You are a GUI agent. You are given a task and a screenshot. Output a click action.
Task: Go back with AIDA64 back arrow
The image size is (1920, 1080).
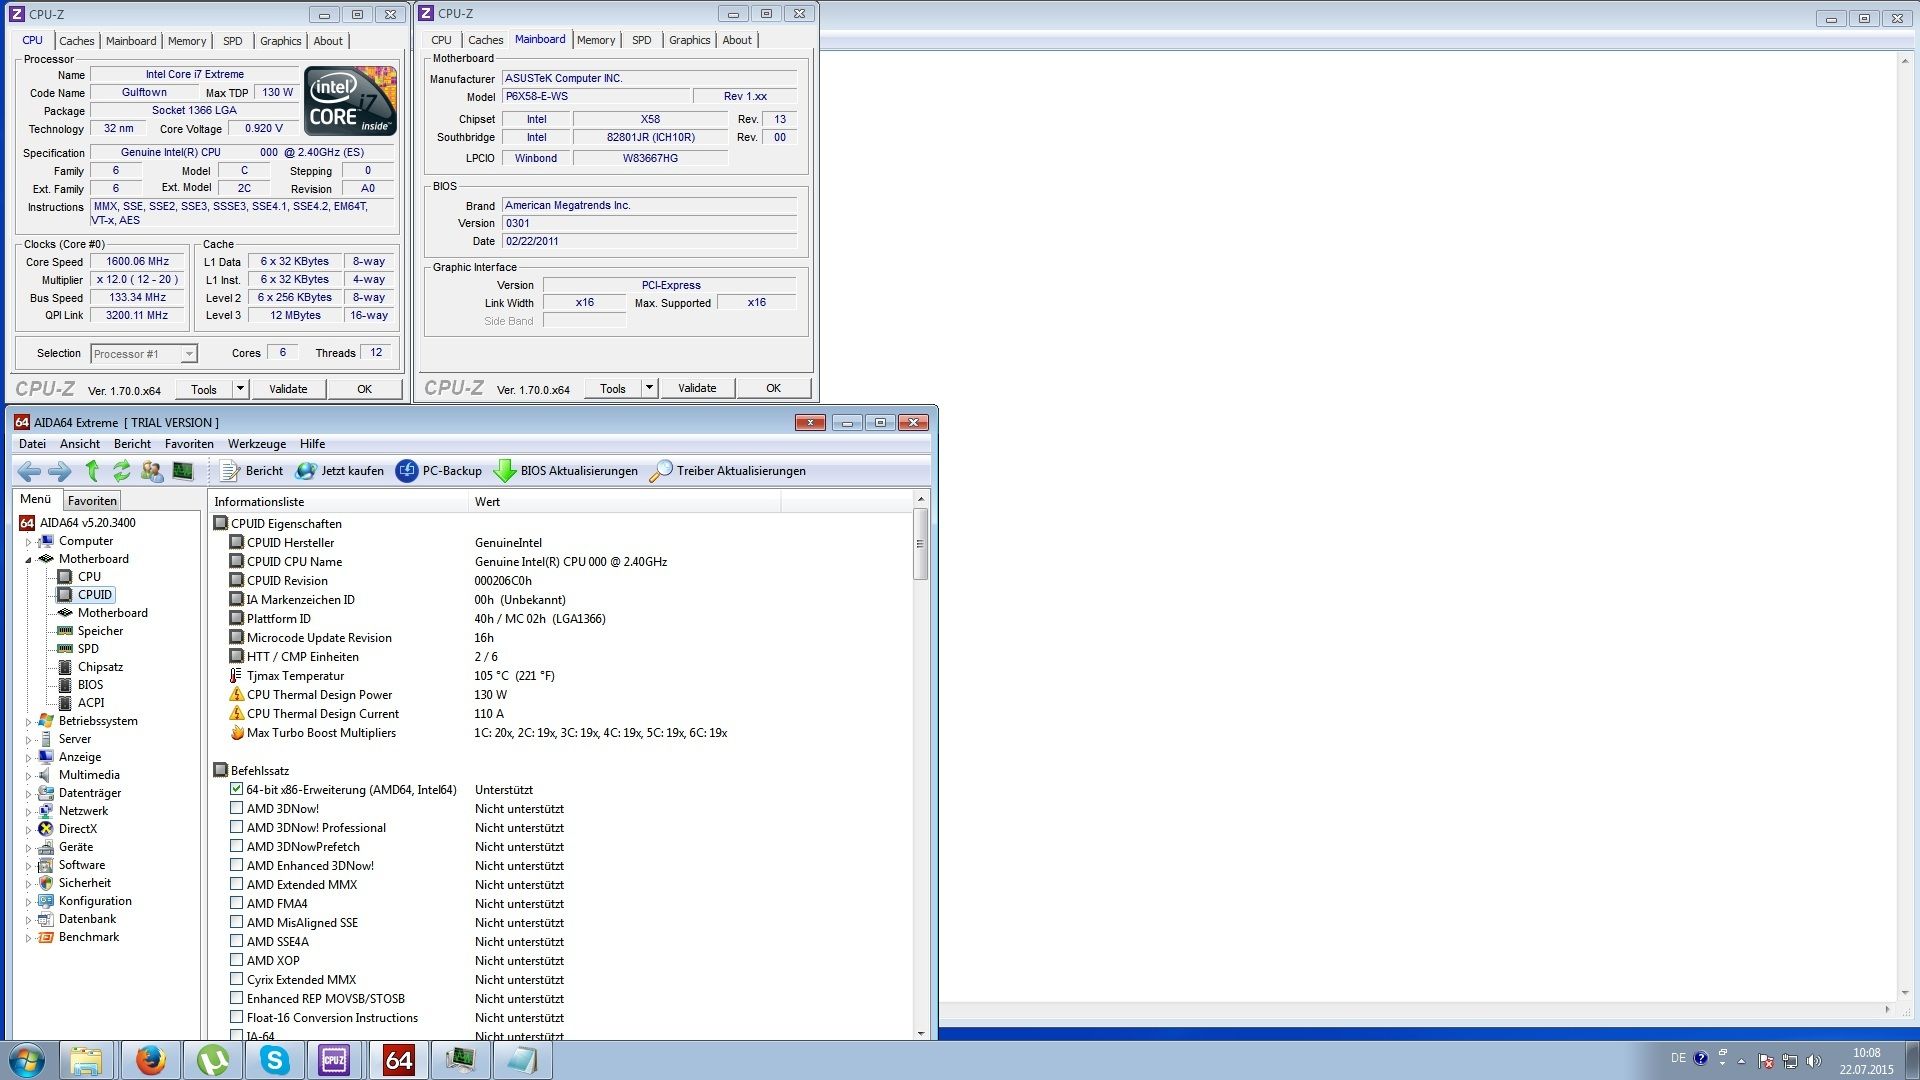click(29, 471)
